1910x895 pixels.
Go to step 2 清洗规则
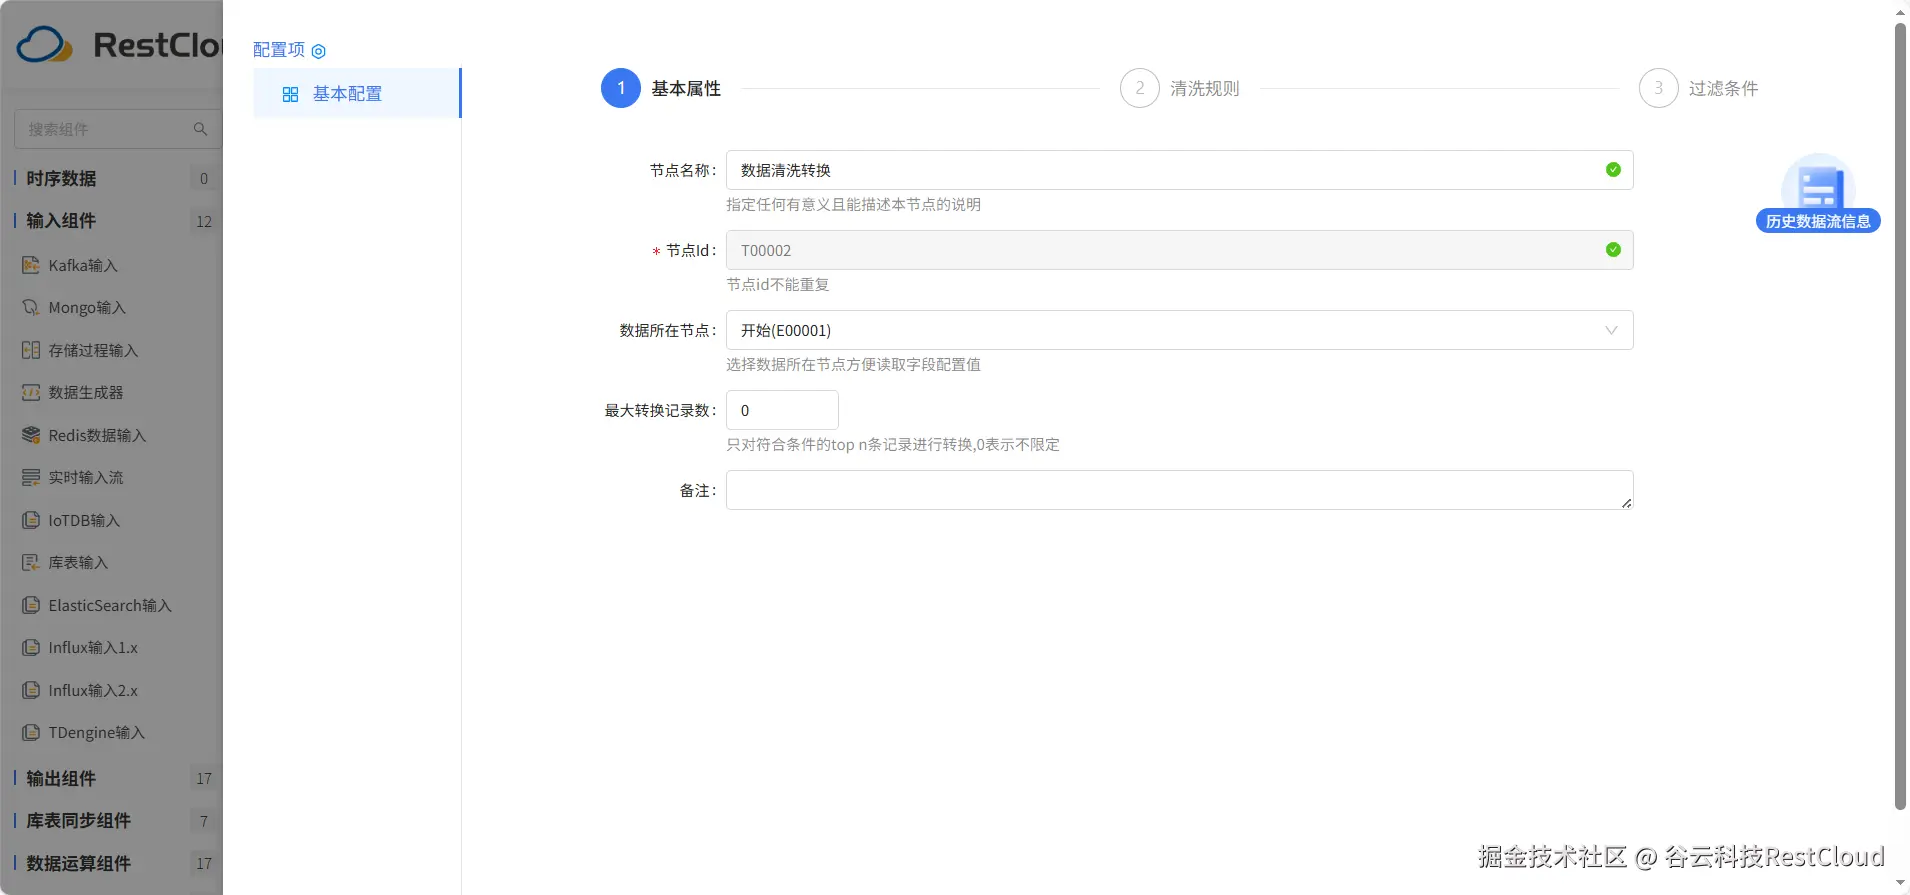[x=1180, y=88]
